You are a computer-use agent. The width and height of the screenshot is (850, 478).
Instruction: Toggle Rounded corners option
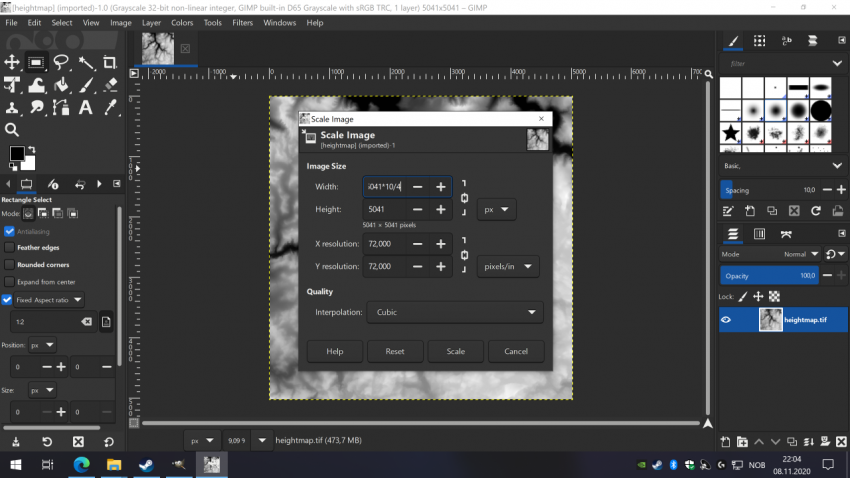[x=9, y=265]
